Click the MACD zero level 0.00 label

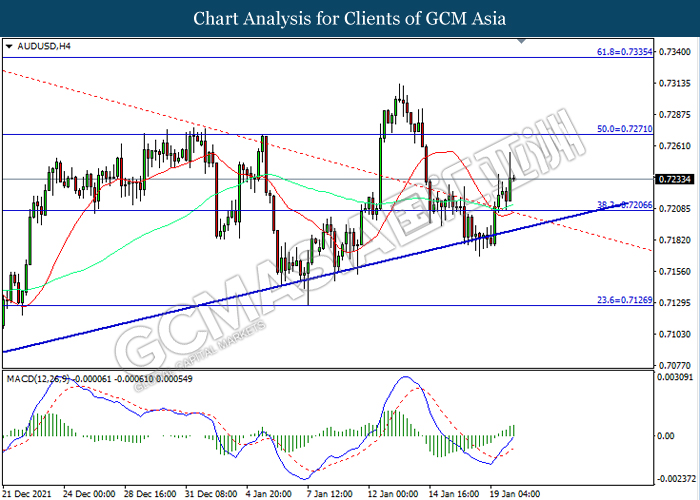point(666,436)
